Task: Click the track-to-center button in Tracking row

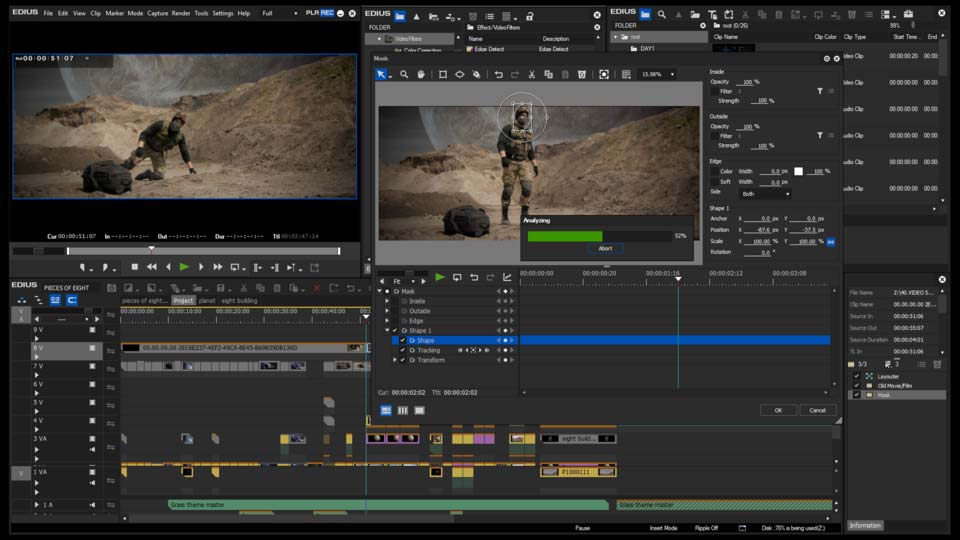Action: (473, 350)
